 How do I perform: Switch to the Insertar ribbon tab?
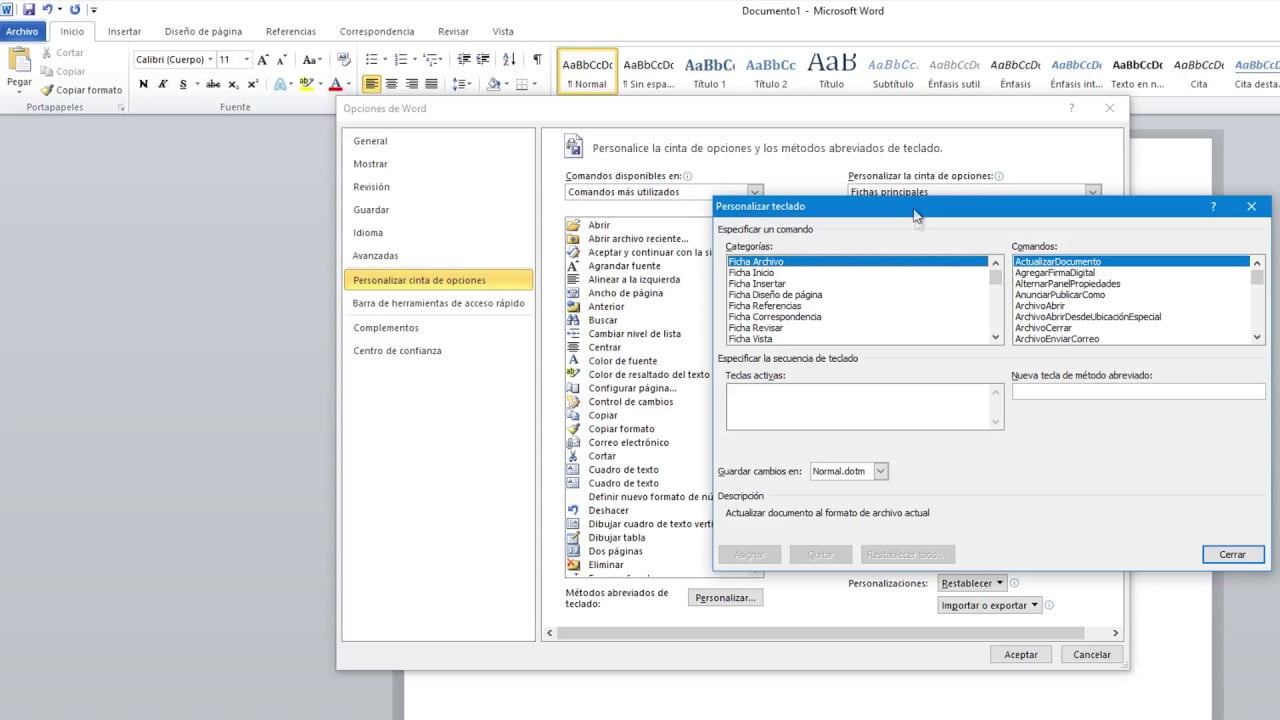(x=124, y=32)
